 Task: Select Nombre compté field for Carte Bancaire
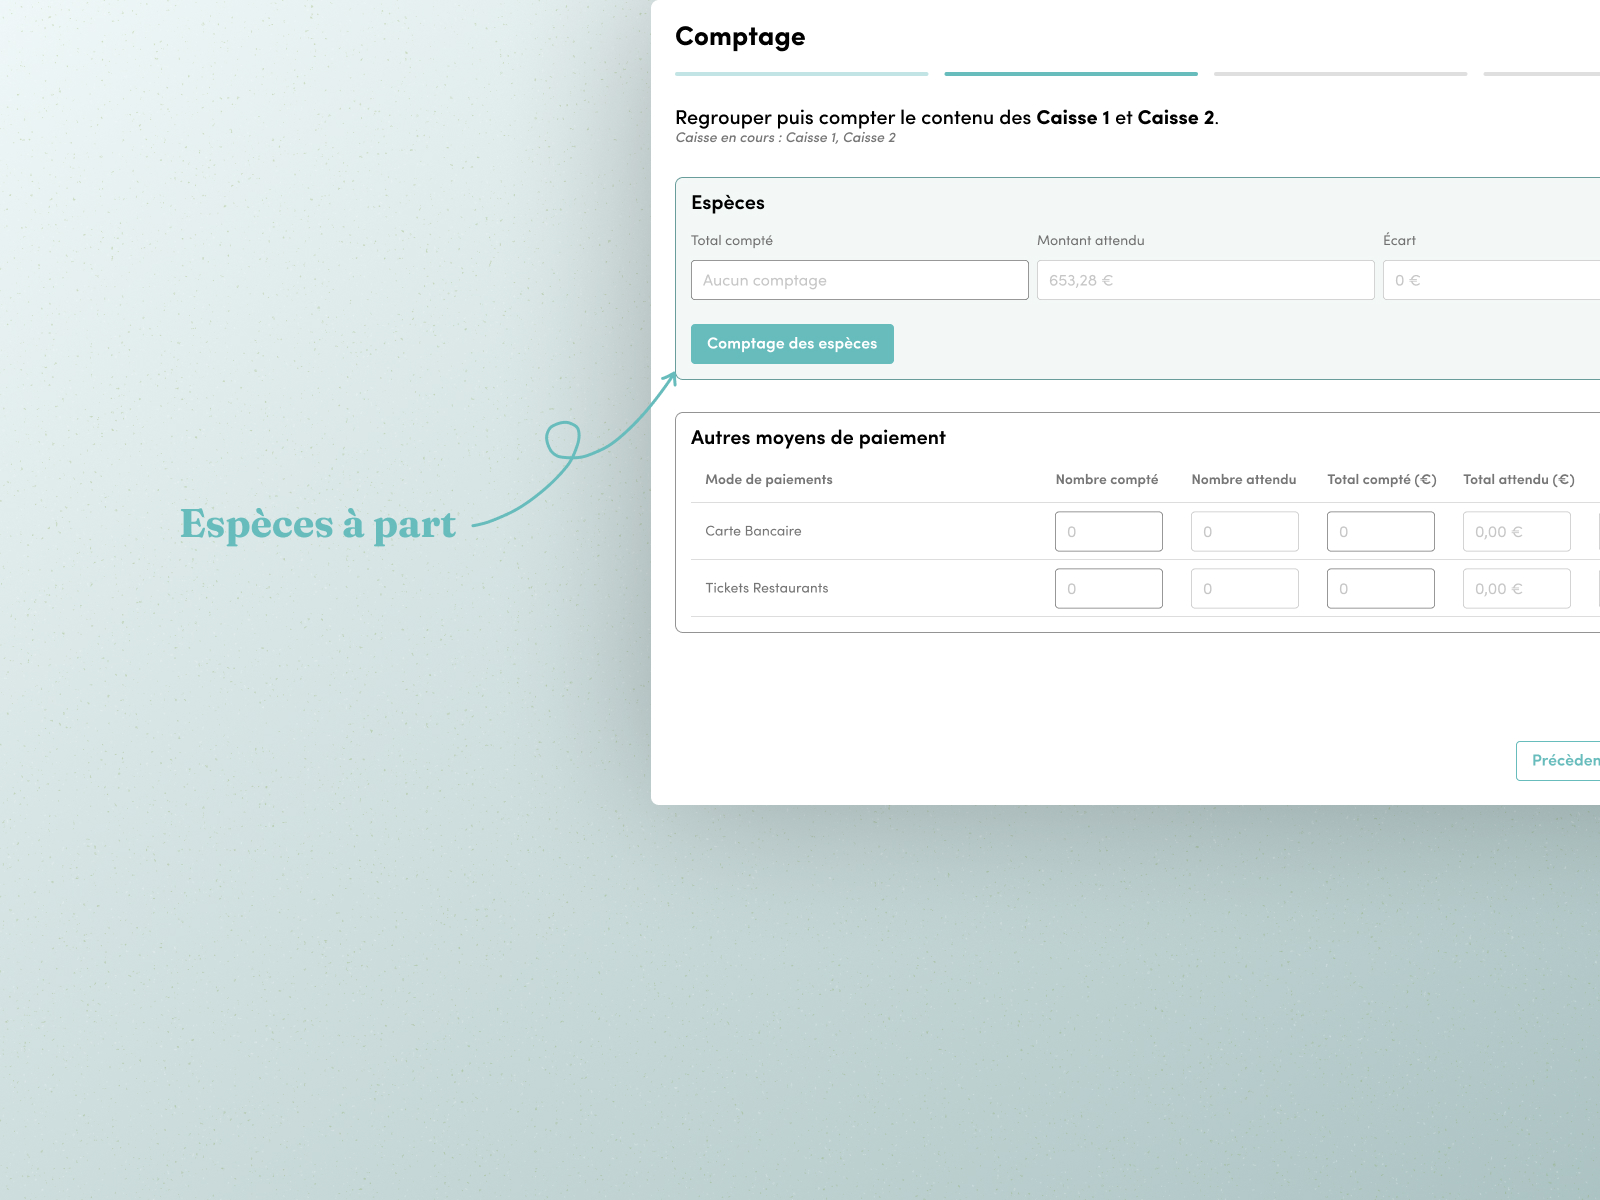[1109, 531]
